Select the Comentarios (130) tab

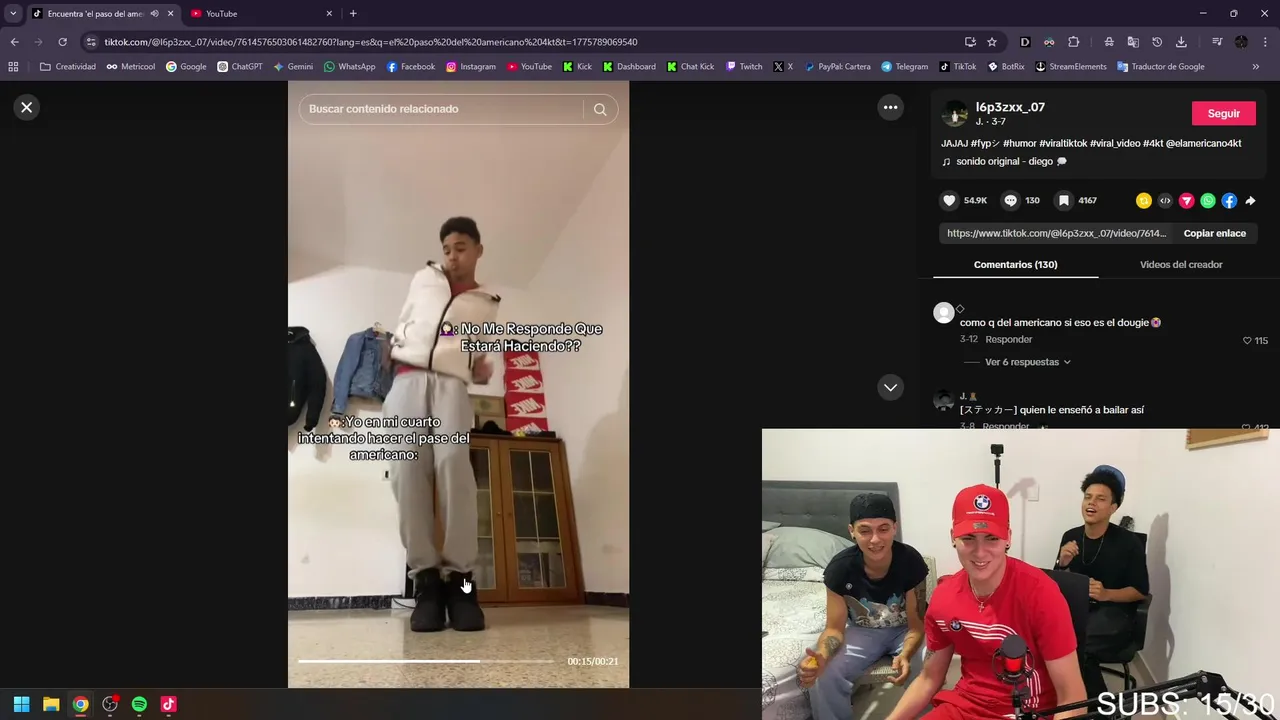point(1015,265)
